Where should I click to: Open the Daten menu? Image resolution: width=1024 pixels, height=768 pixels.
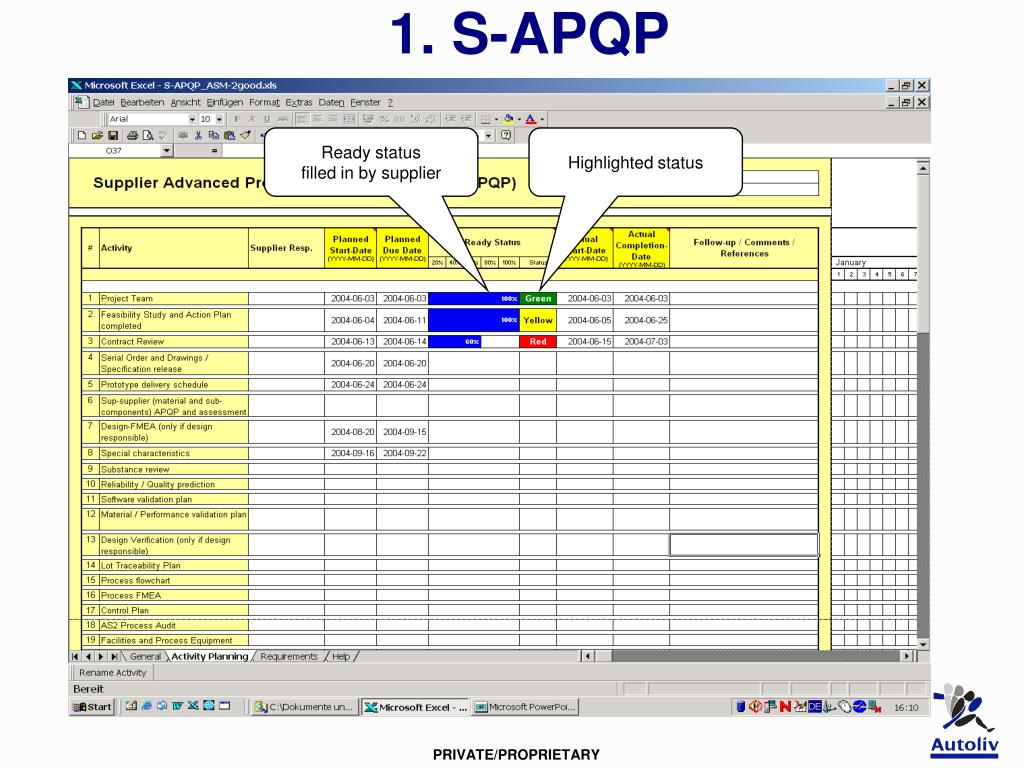pyautogui.click(x=331, y=103)
